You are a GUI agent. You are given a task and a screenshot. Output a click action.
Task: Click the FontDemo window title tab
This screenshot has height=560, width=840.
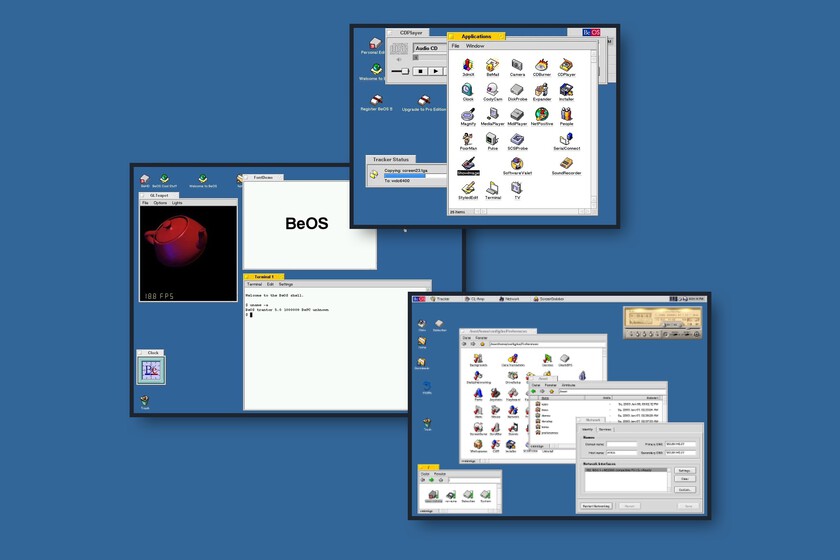coord(263,177)
